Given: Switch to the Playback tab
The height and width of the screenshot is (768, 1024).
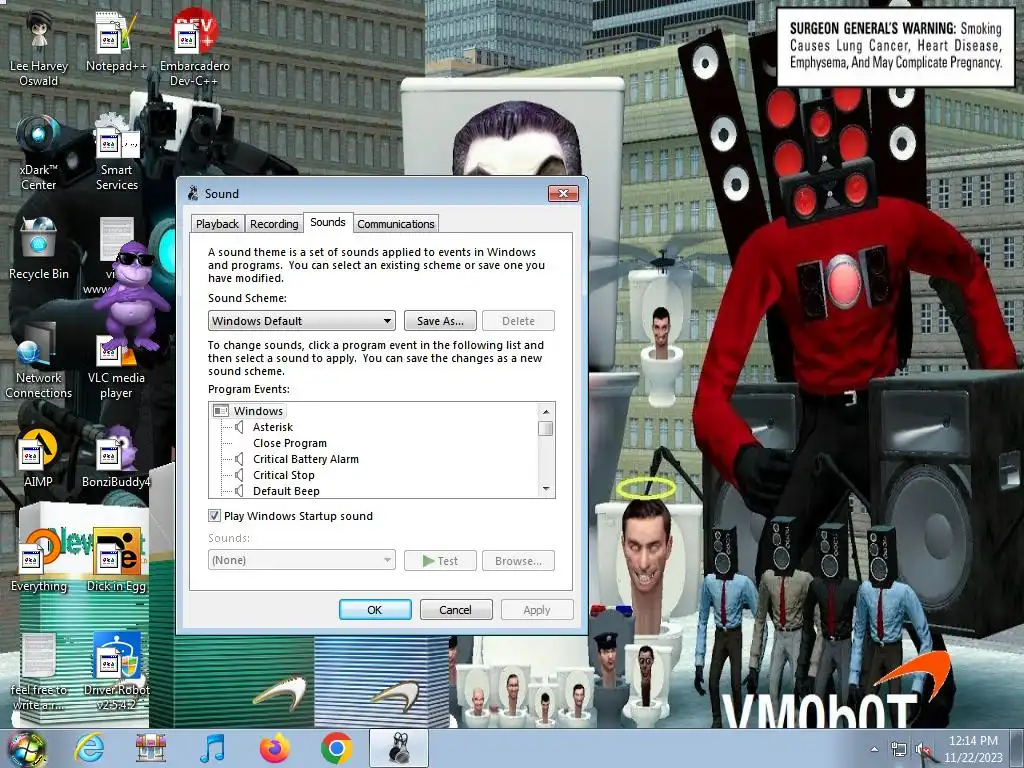Looking at the screenshot, I should tap(217, 224).
